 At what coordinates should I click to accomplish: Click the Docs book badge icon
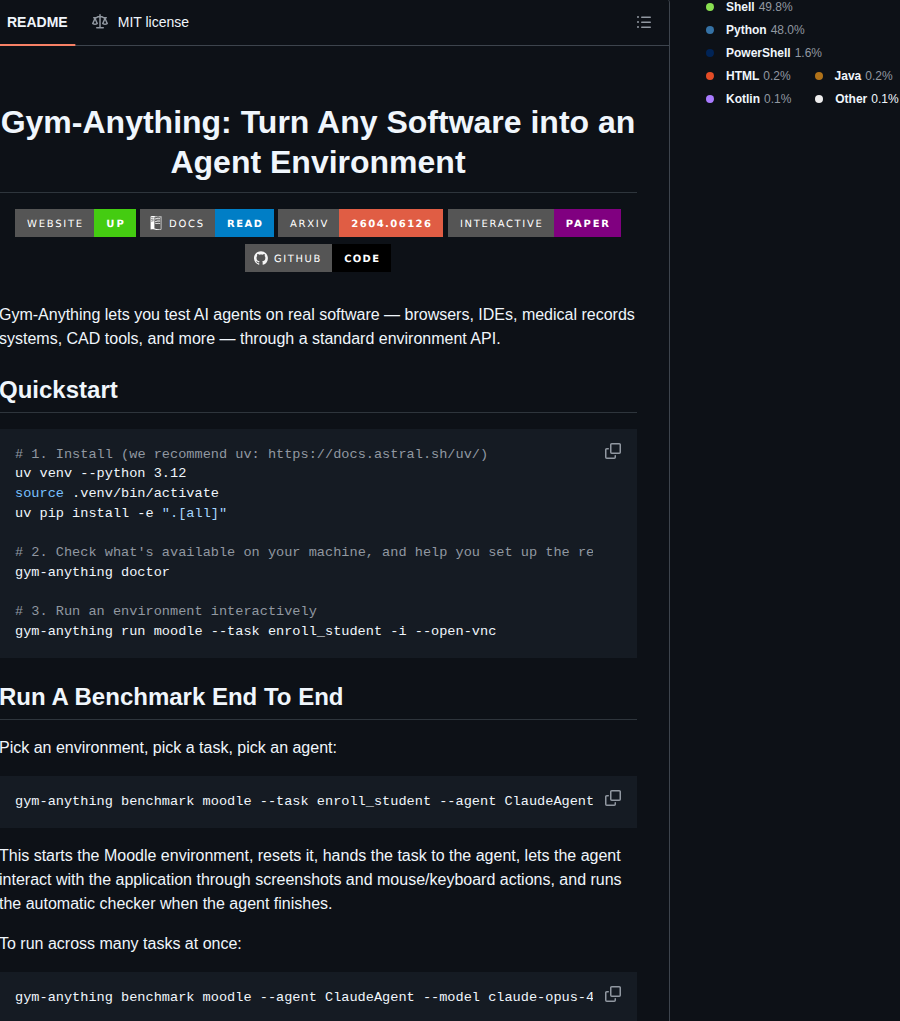pyautogui.click(x=156, y=223)
